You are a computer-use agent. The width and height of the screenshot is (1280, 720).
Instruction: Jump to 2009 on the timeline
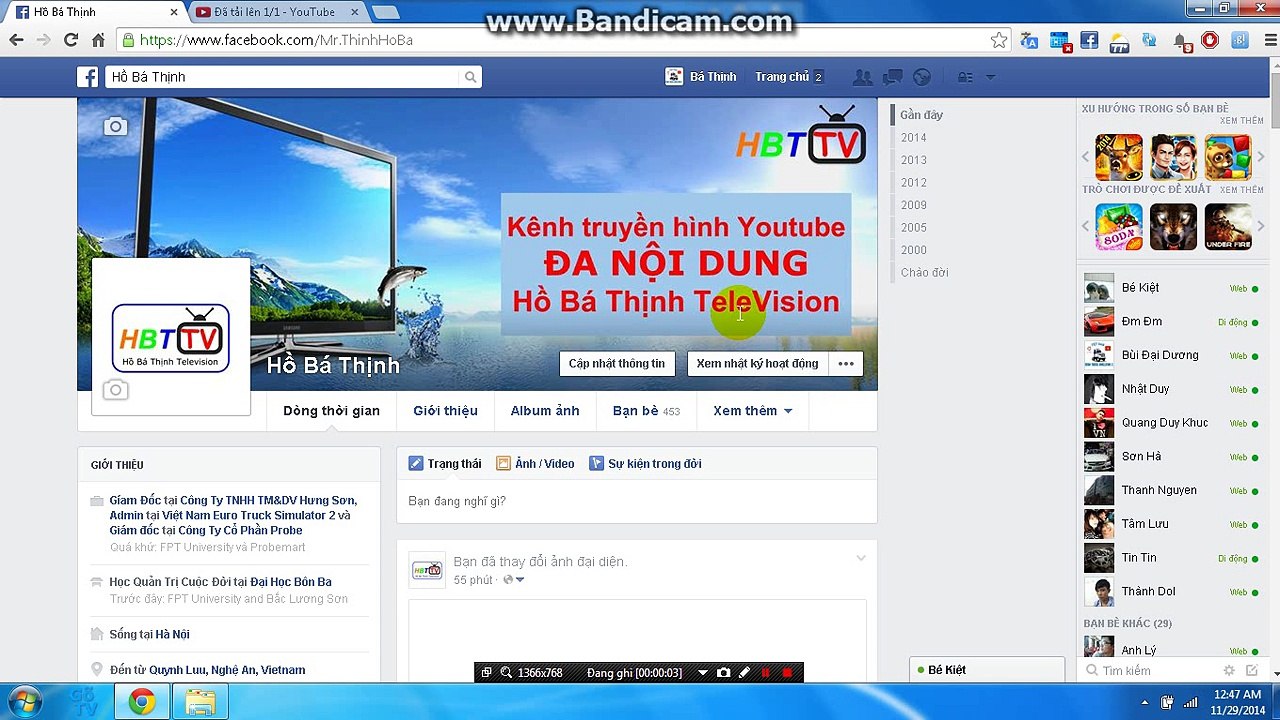click(x=914, y=205)
